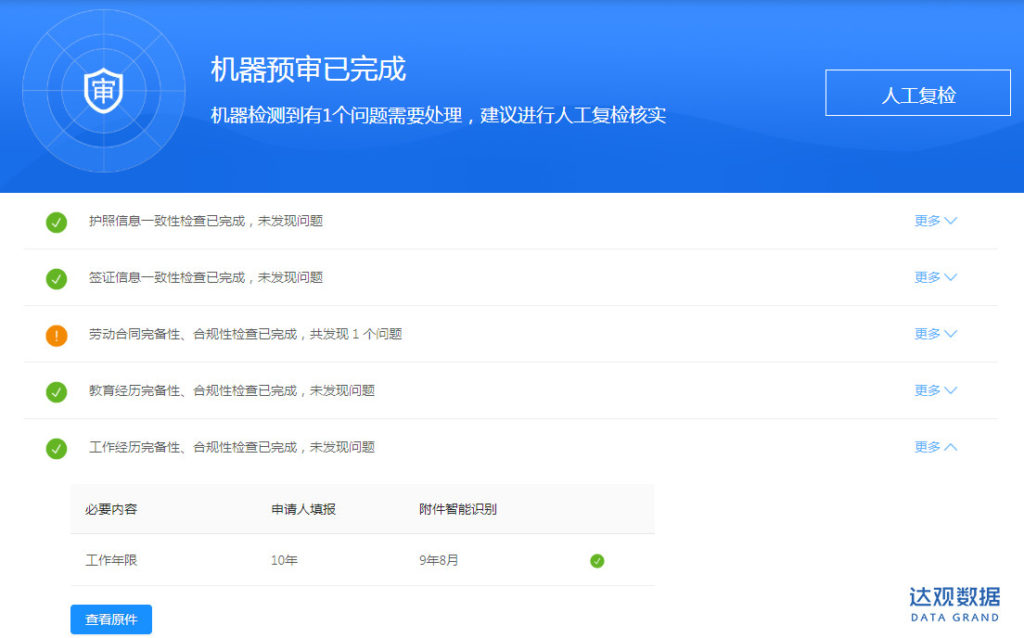Screen dimensions: 1024x638
Task: Click green check icon beside 签证信息 row
Action: pyautogui.click(x=56, y=278)
